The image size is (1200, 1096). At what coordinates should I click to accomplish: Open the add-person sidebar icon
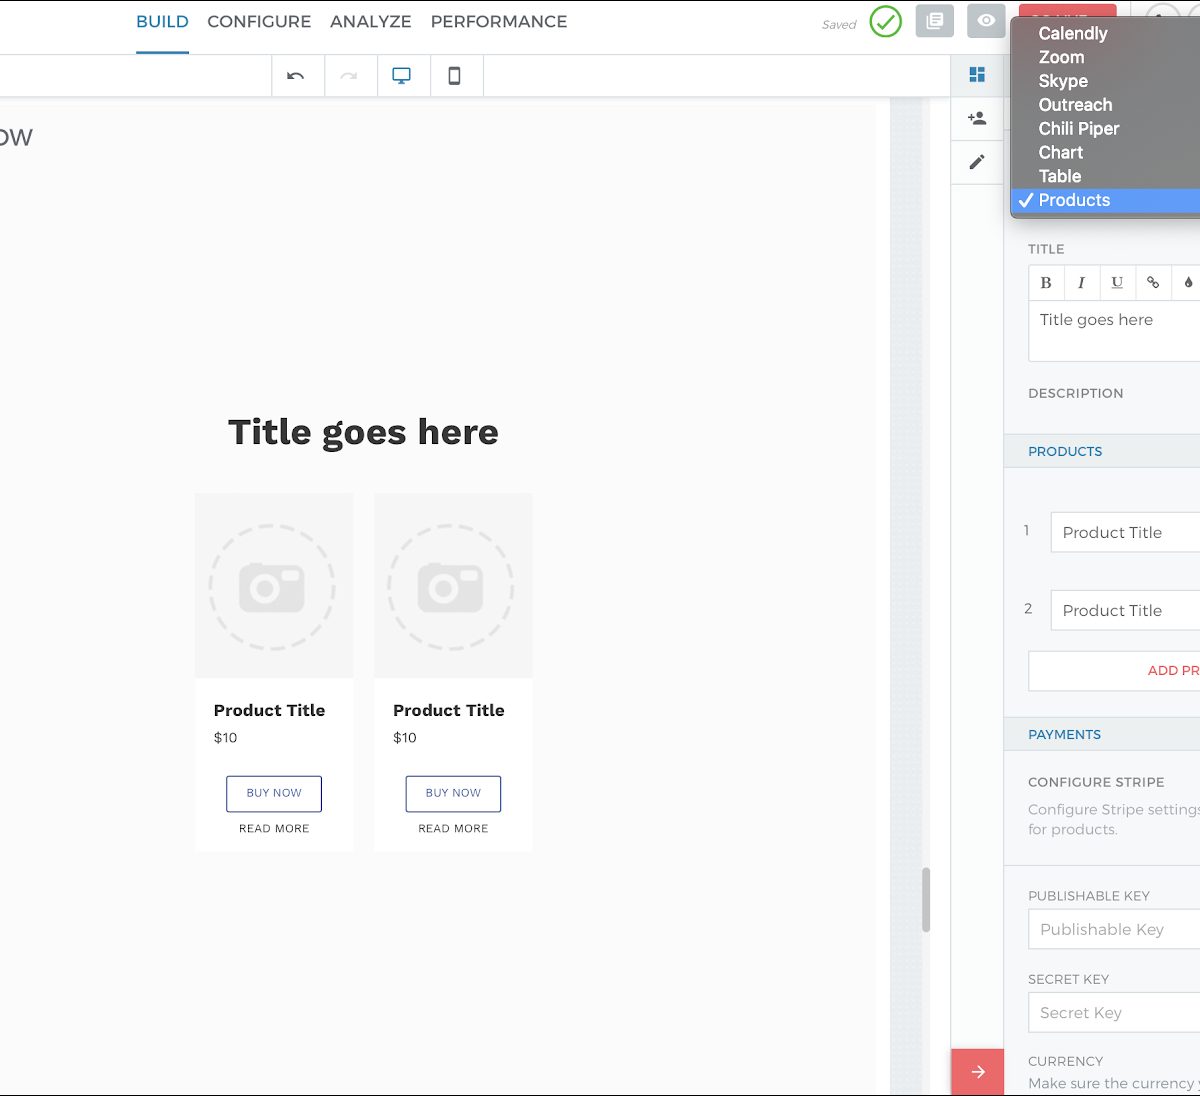pyautogui.click(x=977, y=118)
